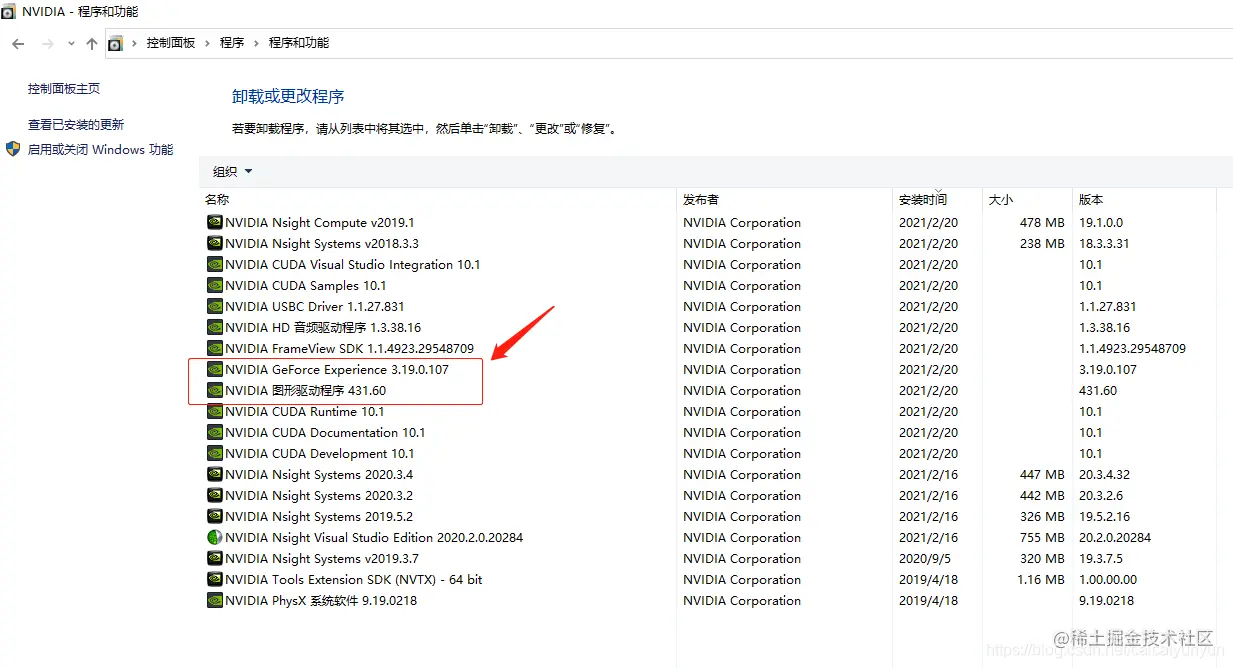Click 程序和功能 in the breadcrumb

click(x=299, y=43)
